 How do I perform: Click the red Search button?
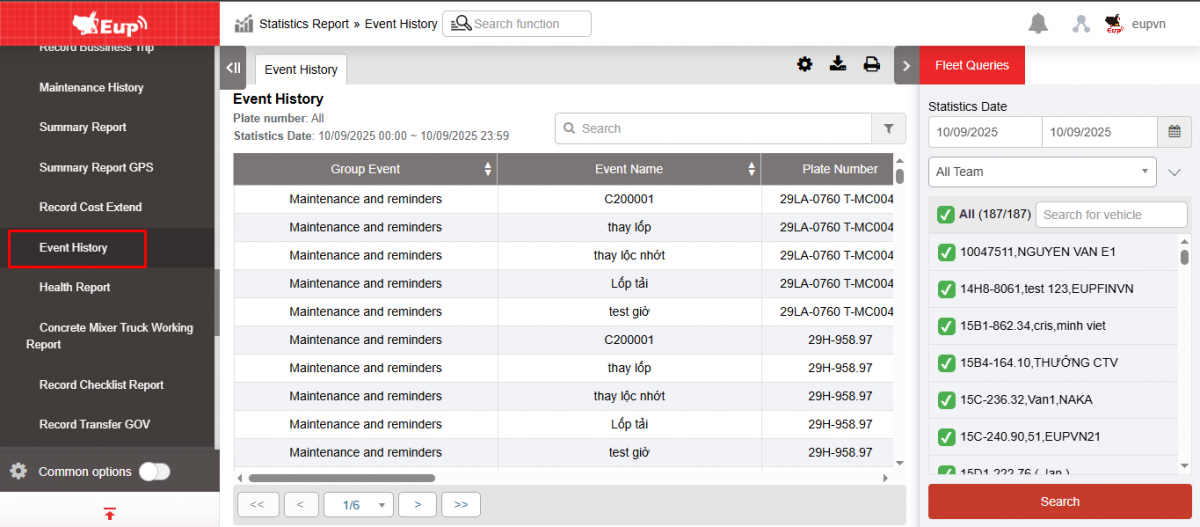1059,502
